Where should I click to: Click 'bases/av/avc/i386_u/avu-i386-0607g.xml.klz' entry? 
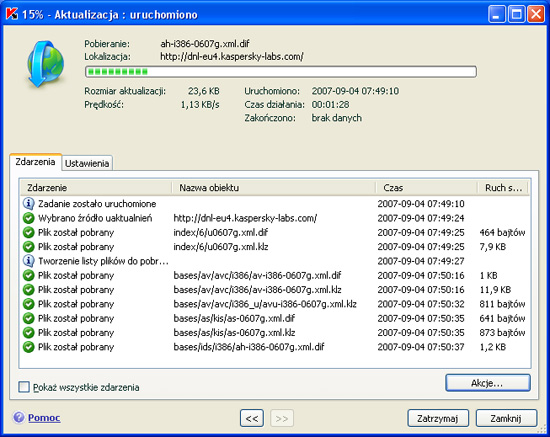click(265, 304)
